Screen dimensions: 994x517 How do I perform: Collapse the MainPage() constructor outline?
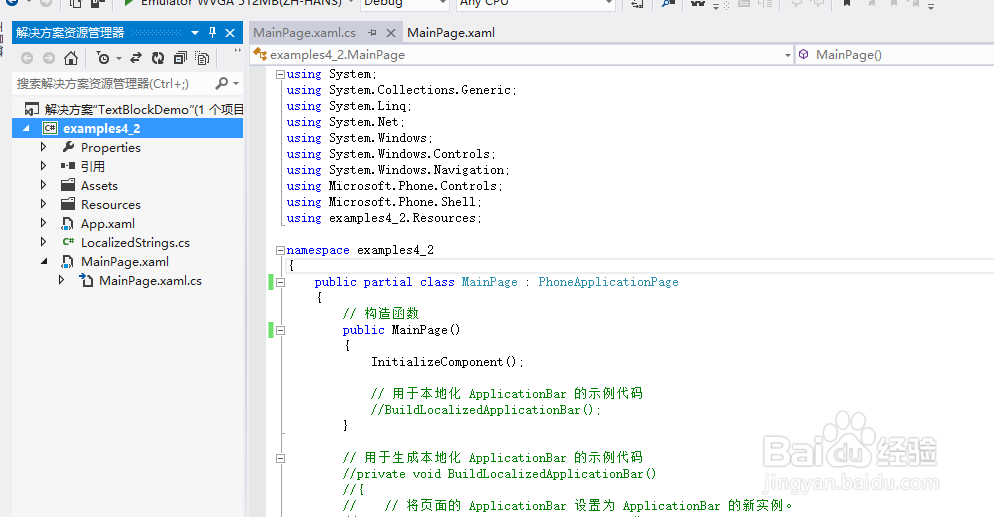(x=280, y=330)
